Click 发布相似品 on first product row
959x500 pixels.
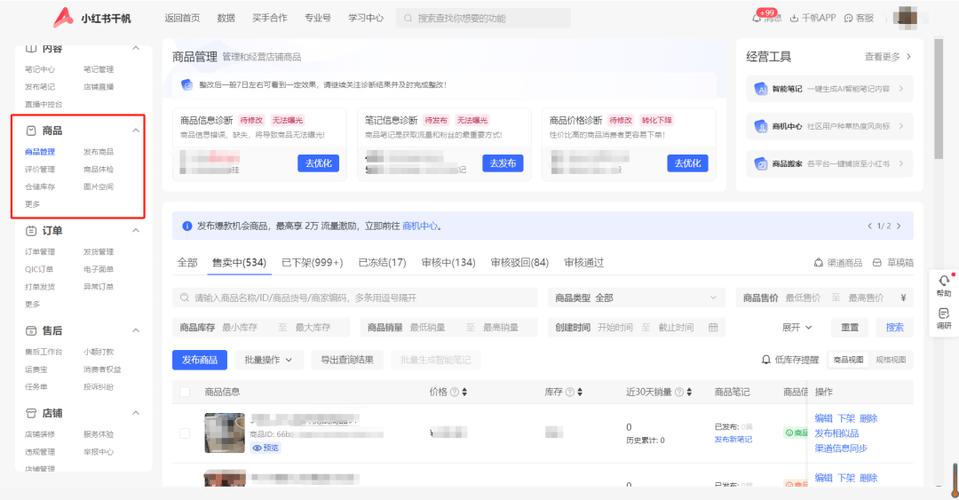click(x=837, y=433)
